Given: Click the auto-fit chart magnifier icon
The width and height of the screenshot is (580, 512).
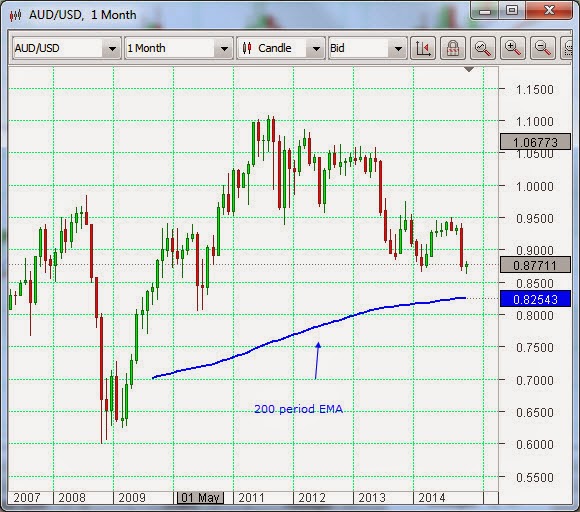Looking at the screenshot, I should (x=483, y=48).
